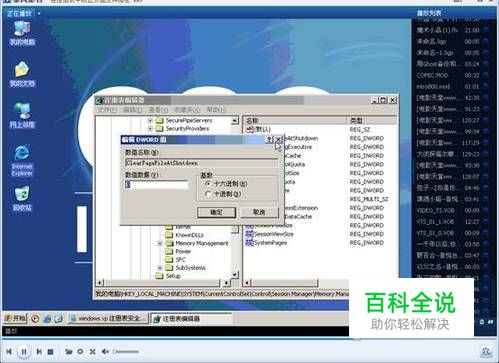Select the Internet Explorer desktop icon

coord(22,160)
